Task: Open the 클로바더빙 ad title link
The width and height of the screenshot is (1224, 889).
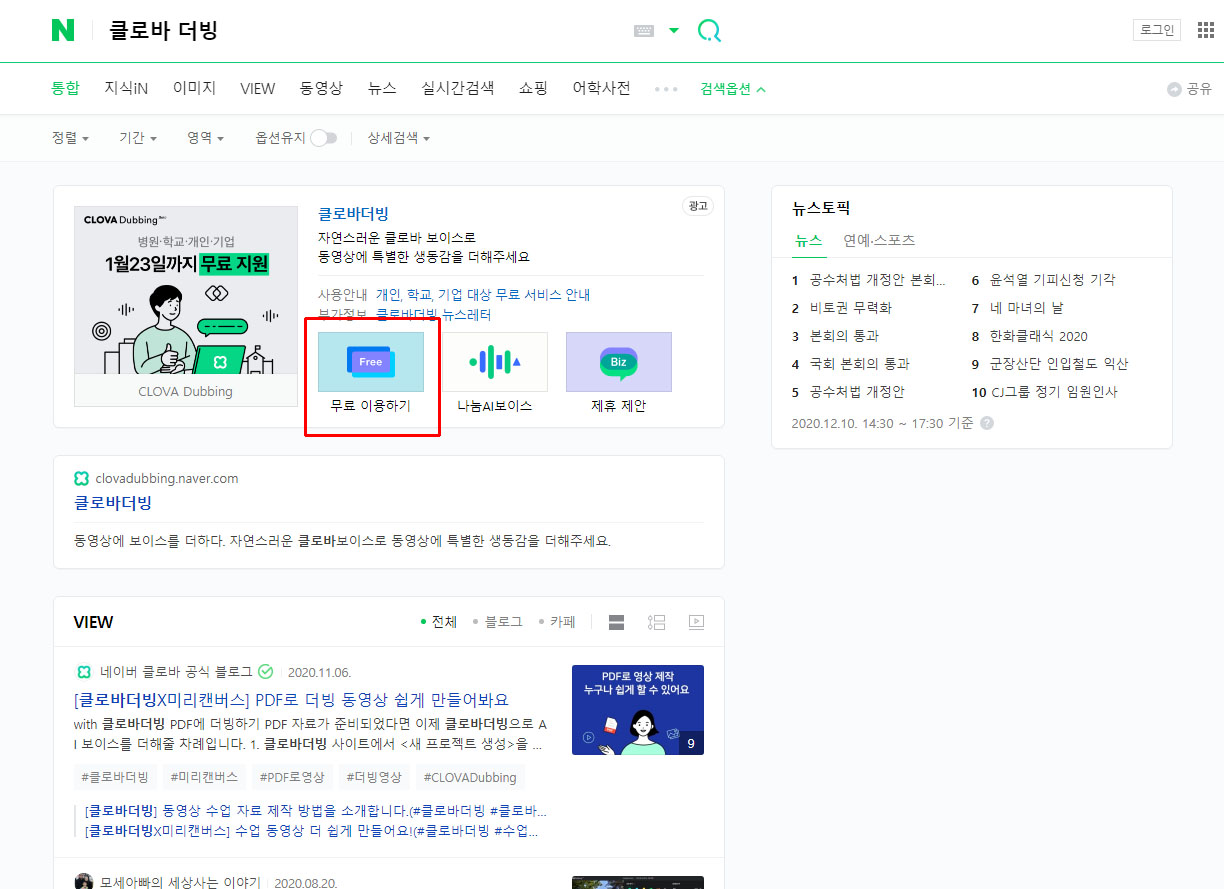Action: [353, 213]
